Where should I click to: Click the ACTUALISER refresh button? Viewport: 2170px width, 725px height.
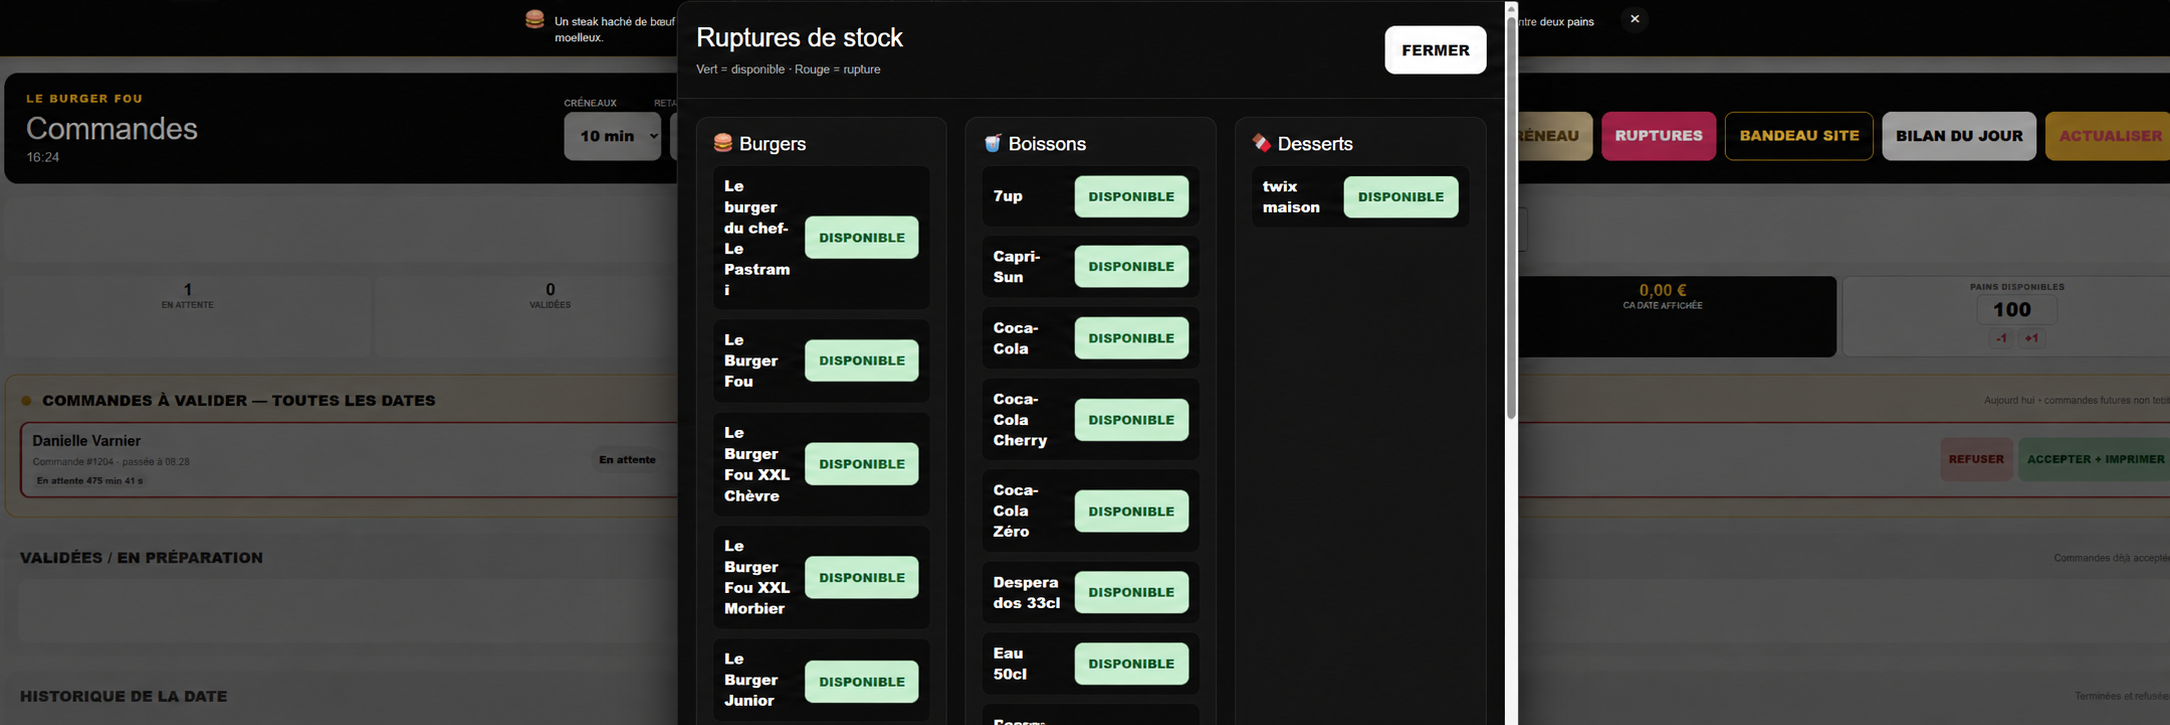pyautogui.click(x=2108, y=136)
